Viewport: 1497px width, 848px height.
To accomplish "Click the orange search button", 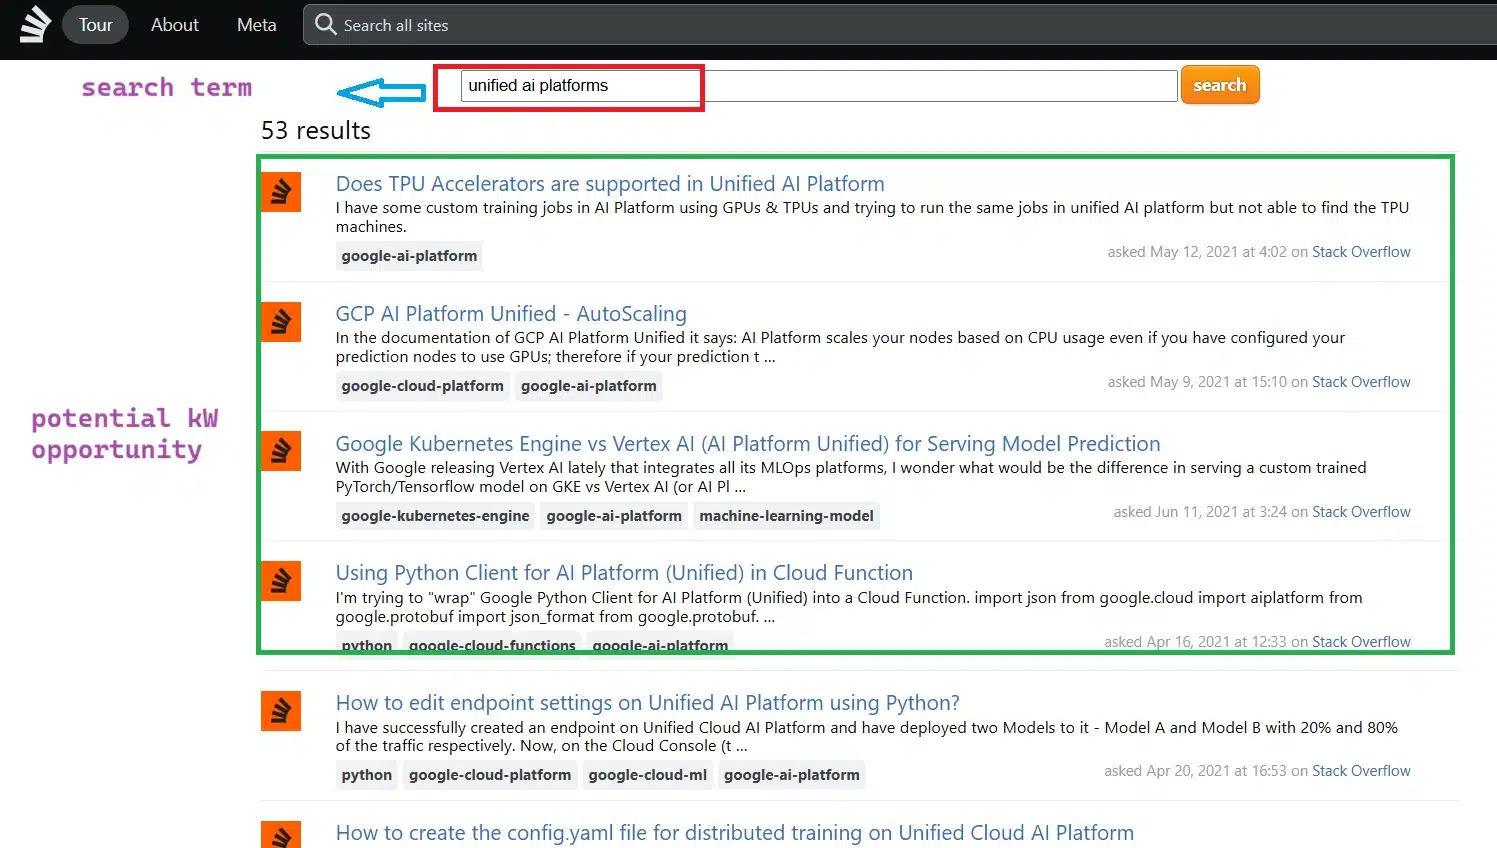I will point(1220,85).
